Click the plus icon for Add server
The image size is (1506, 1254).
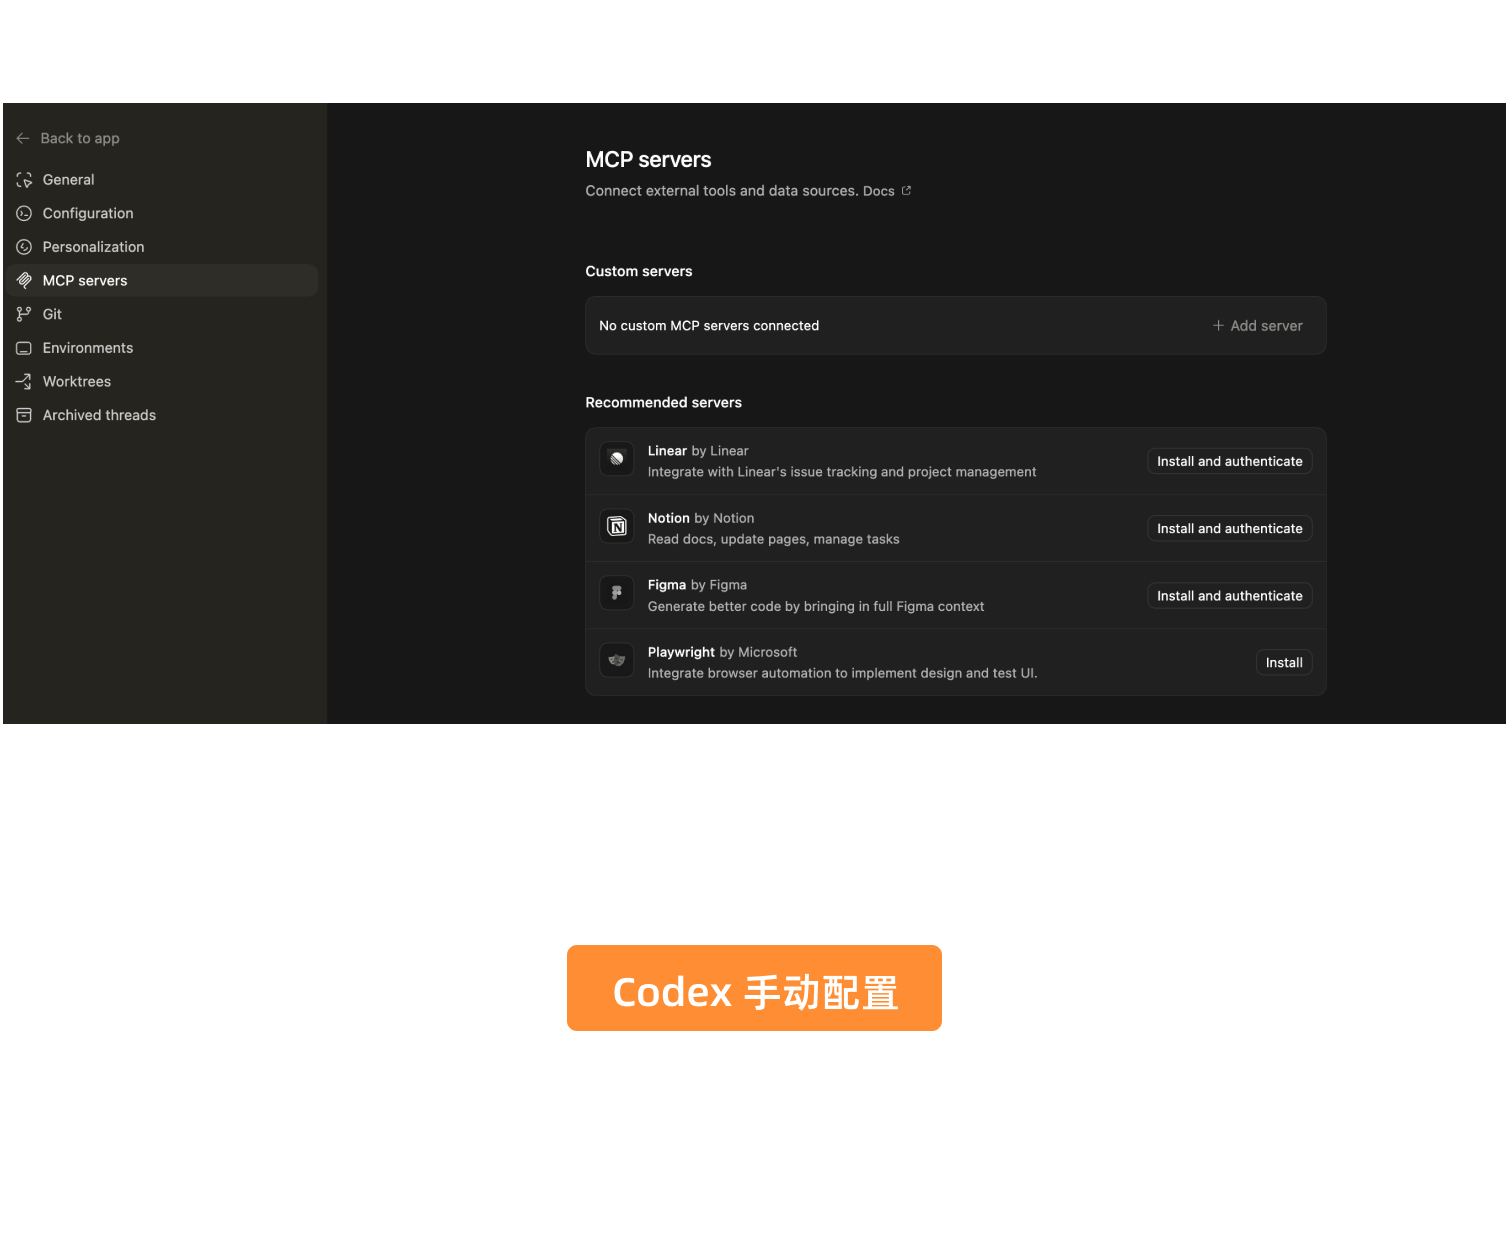[1218, 326]
